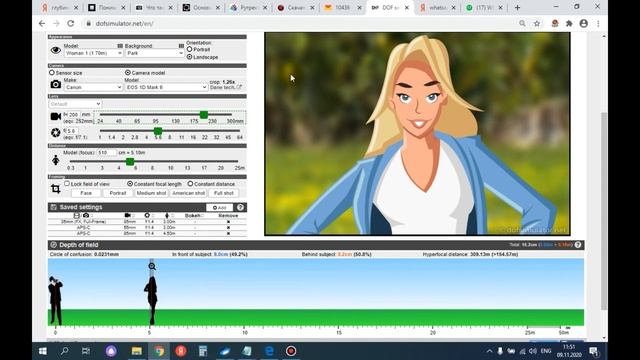Switch to the 10436 mail tab

point(343,8)
